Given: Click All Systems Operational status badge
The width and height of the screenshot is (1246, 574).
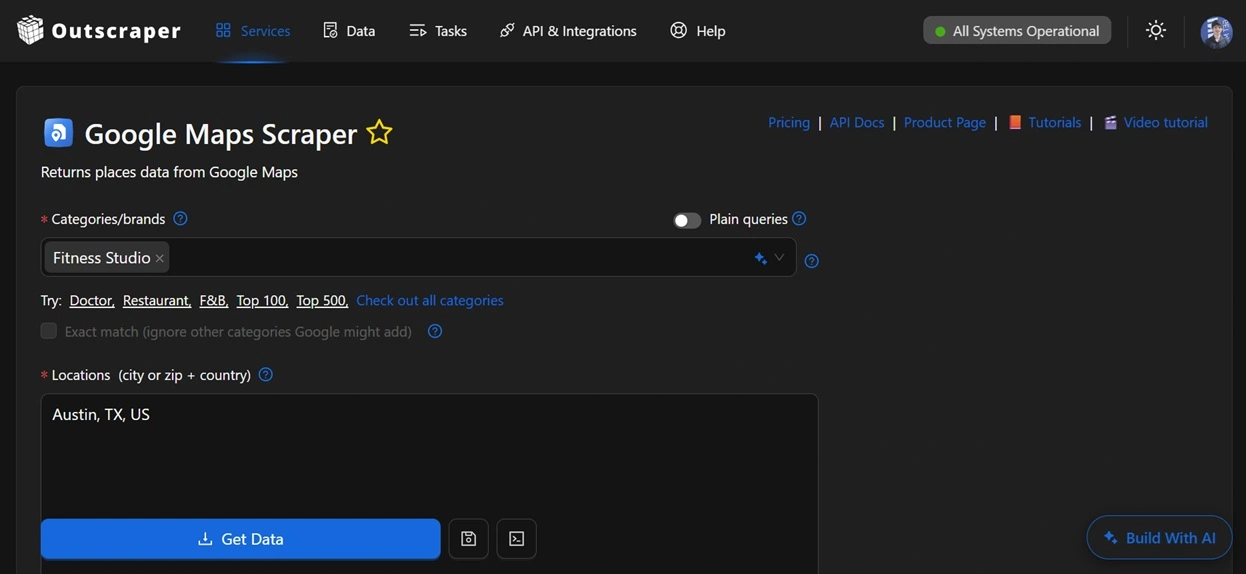Looking at the screenshot, I should (x=1017, y=31).
